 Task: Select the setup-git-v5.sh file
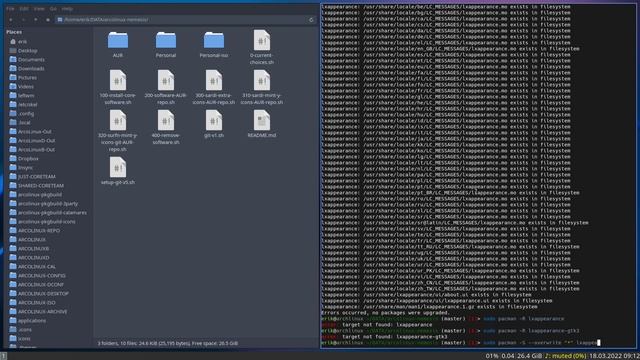coord(118,171)
